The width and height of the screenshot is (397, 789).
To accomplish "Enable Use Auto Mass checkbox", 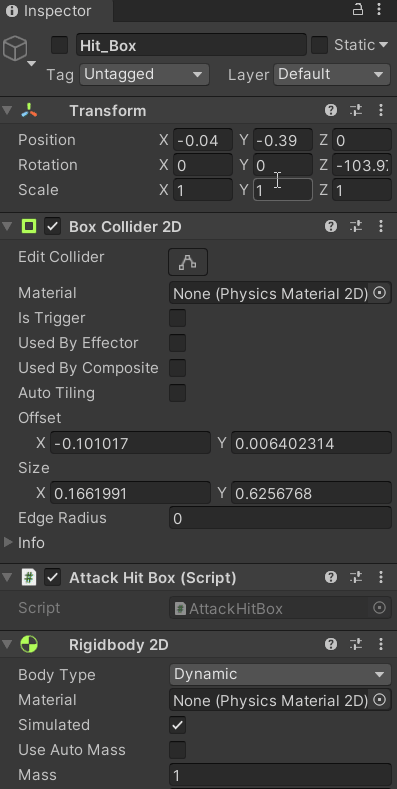I will pos(177,750).
